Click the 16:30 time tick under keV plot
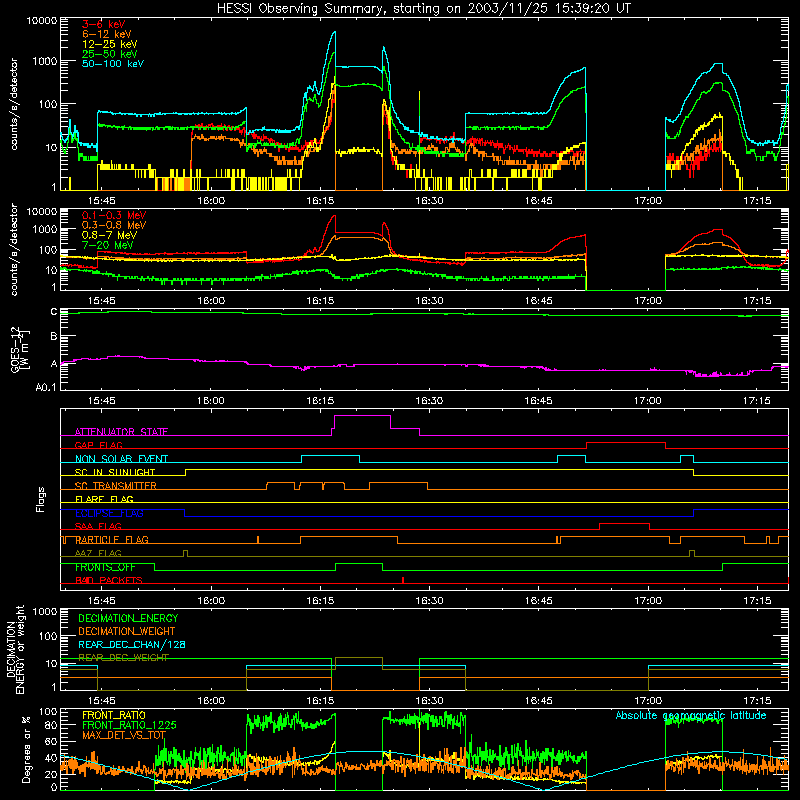The height and width of the screenshot is (800, 800). click(429, 201)
